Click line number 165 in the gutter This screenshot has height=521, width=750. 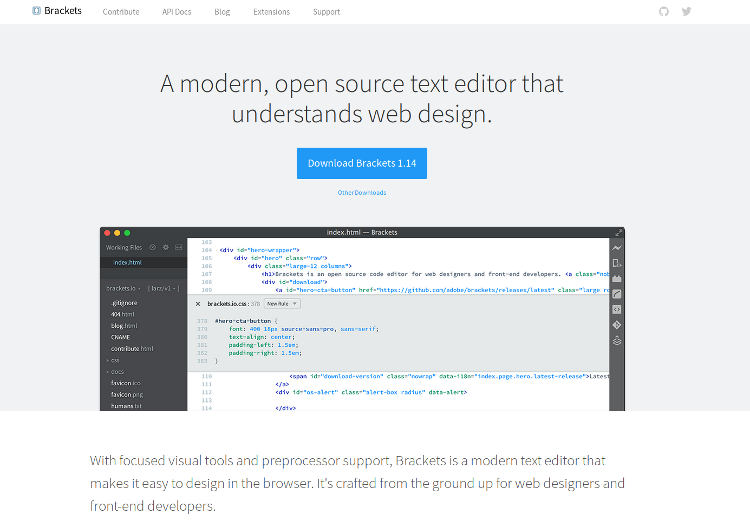point(207,258)
